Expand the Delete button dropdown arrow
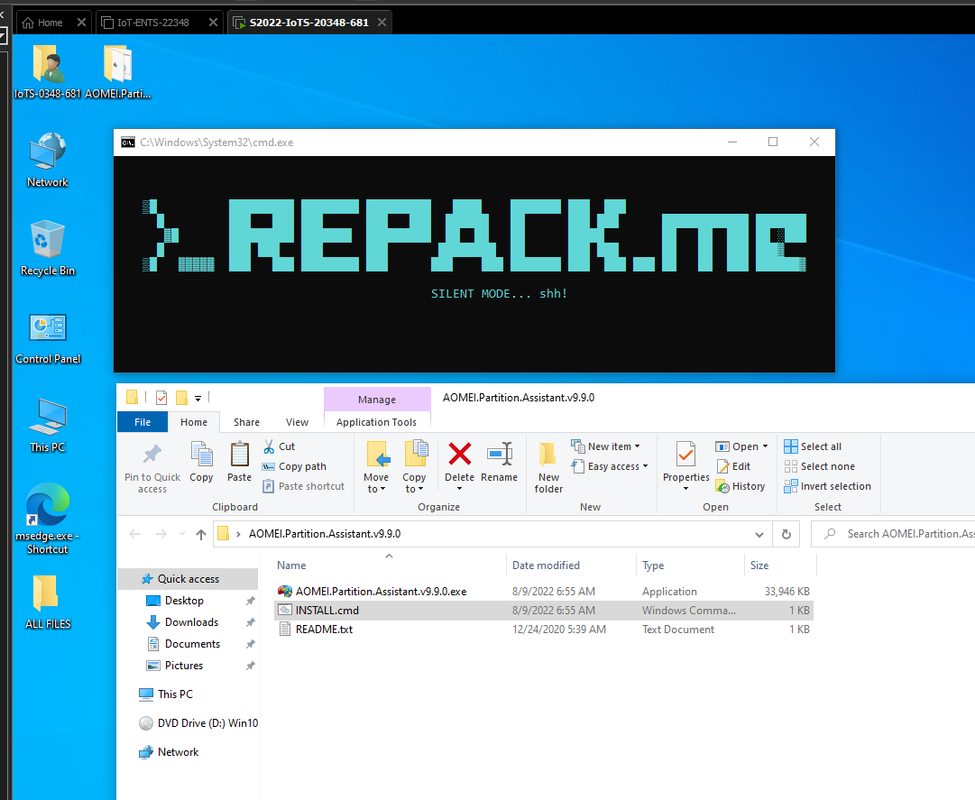The width and height of the screenshot is (975, 800). point(460,489)
